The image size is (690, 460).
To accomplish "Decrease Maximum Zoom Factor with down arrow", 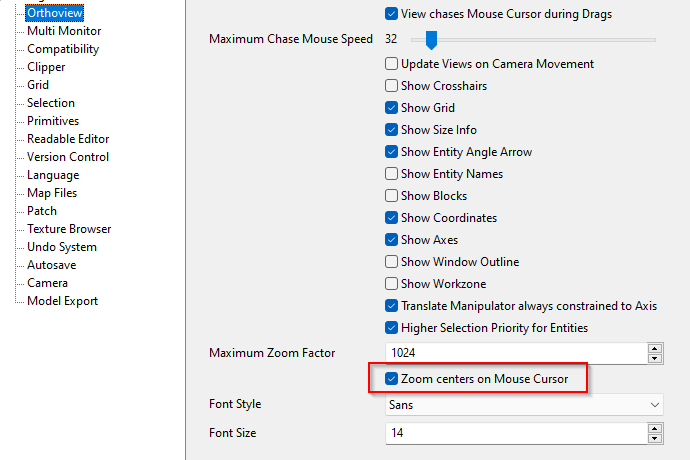I will pyautogui.click(x=655, y=358).
